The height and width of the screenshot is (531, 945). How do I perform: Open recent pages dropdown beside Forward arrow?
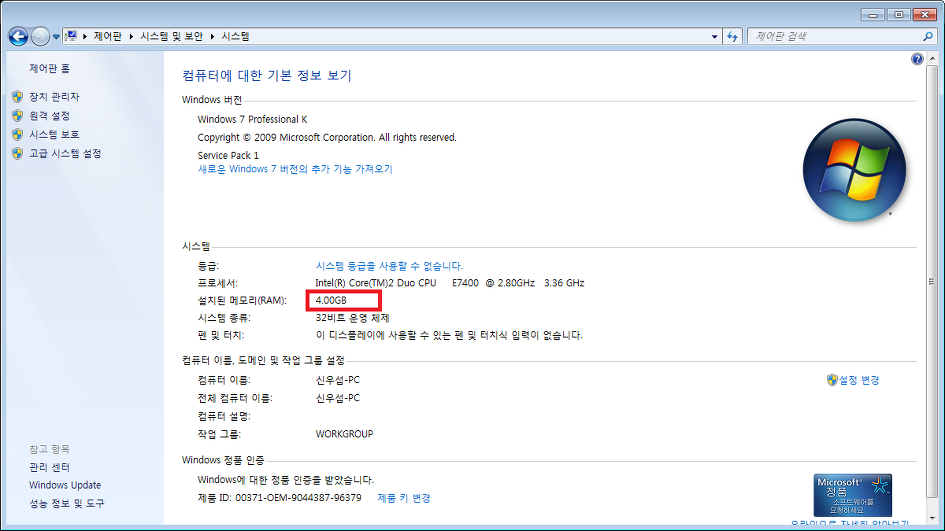click(x=56, y=37)
